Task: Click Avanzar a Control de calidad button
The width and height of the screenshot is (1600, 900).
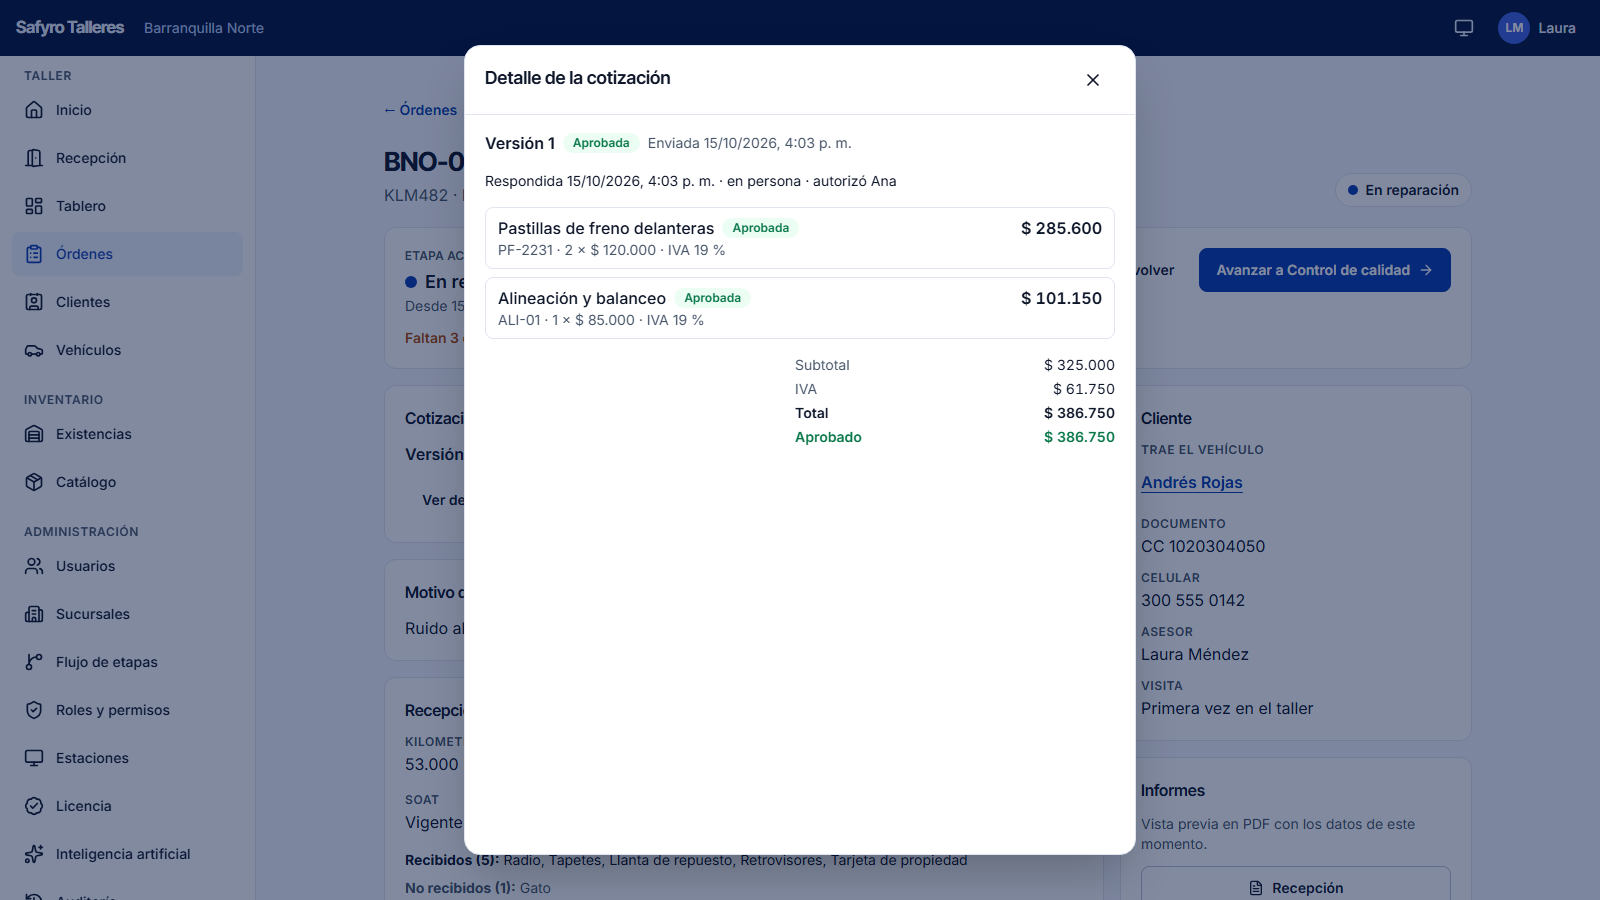Action: tap(1325, 270)
